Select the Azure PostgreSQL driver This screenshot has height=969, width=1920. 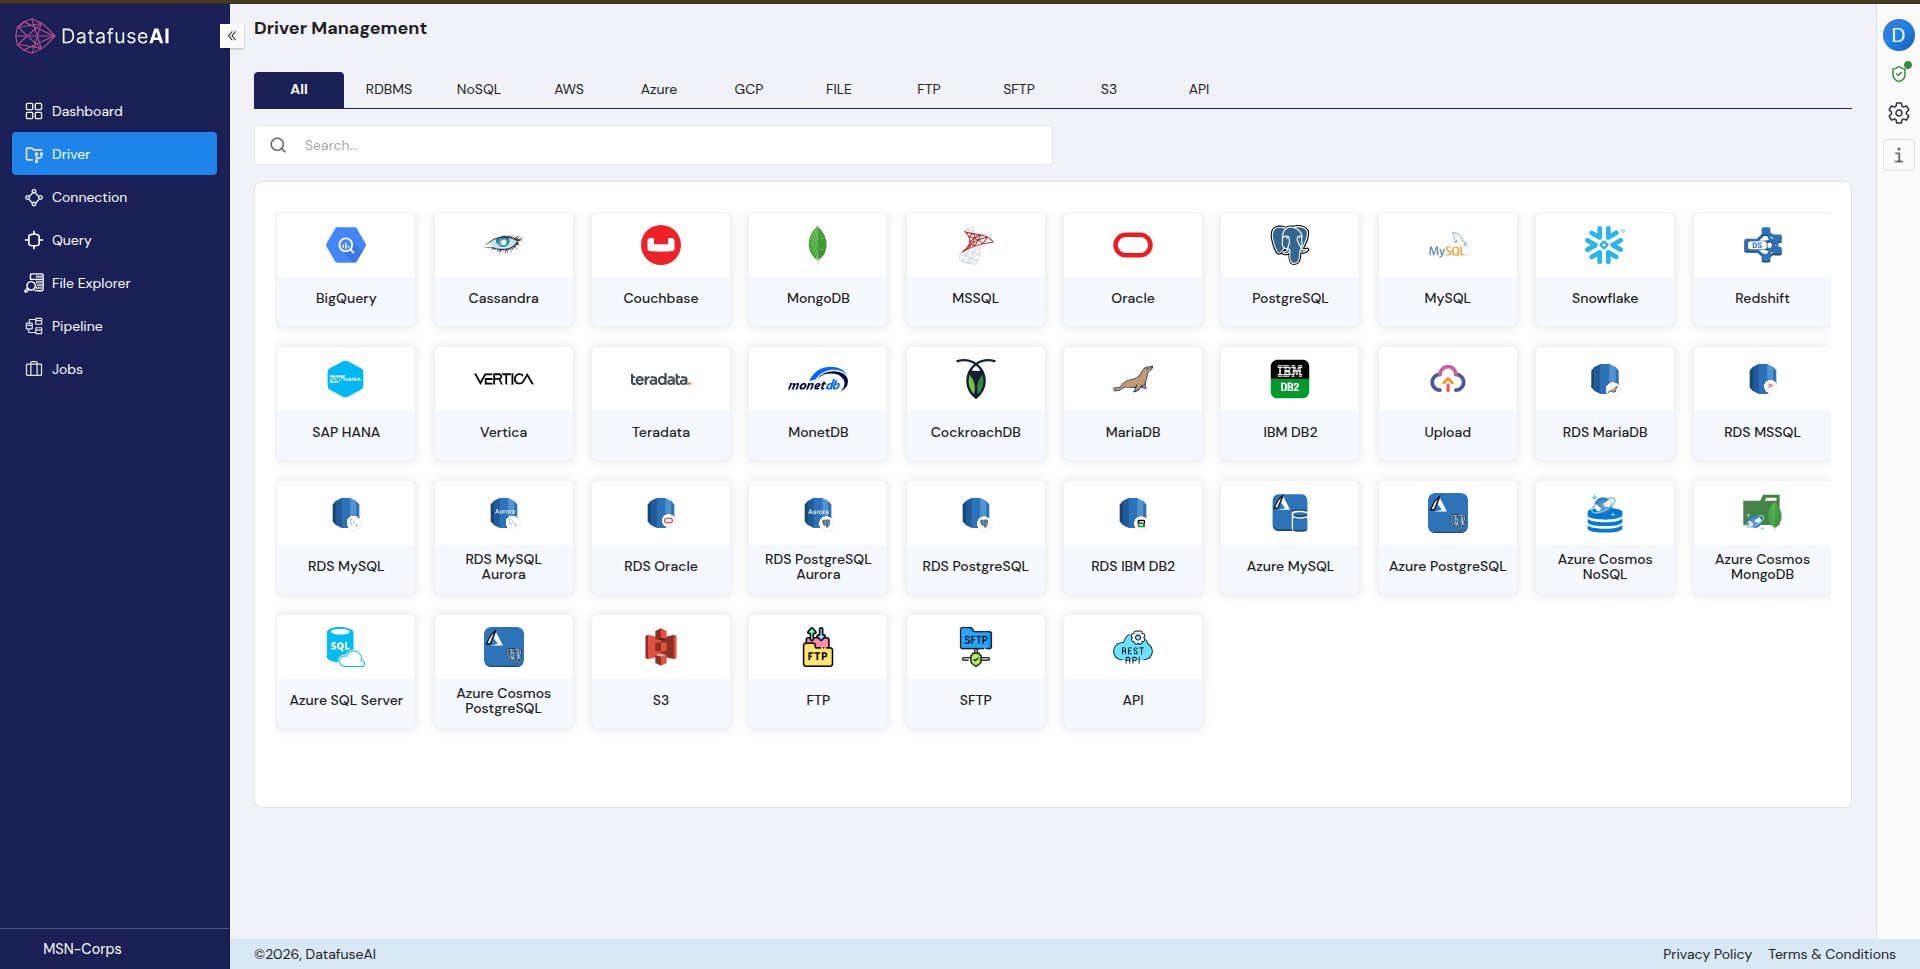1448,538
